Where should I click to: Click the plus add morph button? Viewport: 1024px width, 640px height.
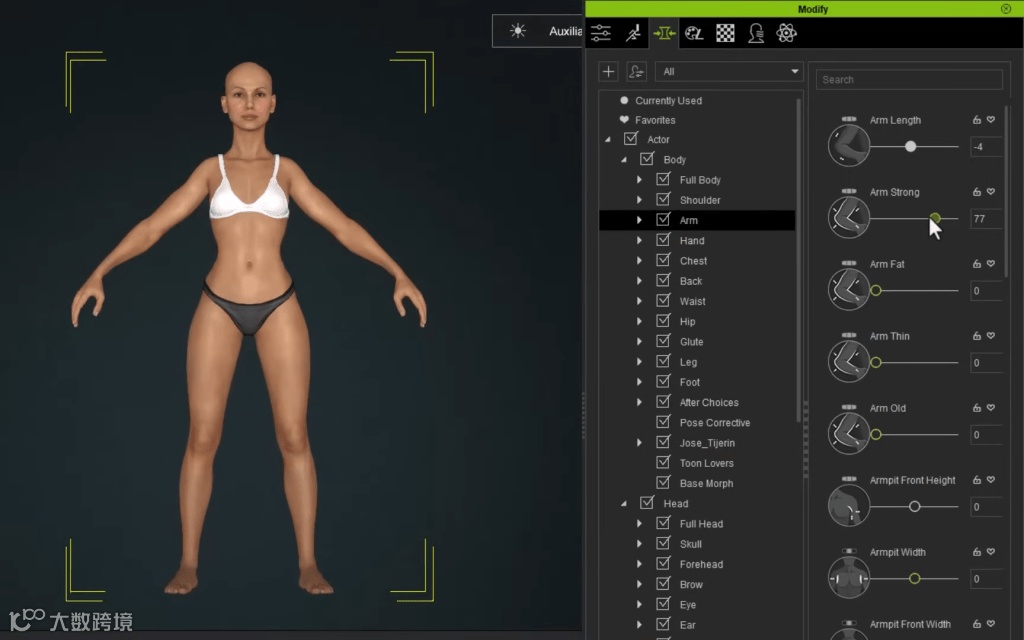coord(609,72)
